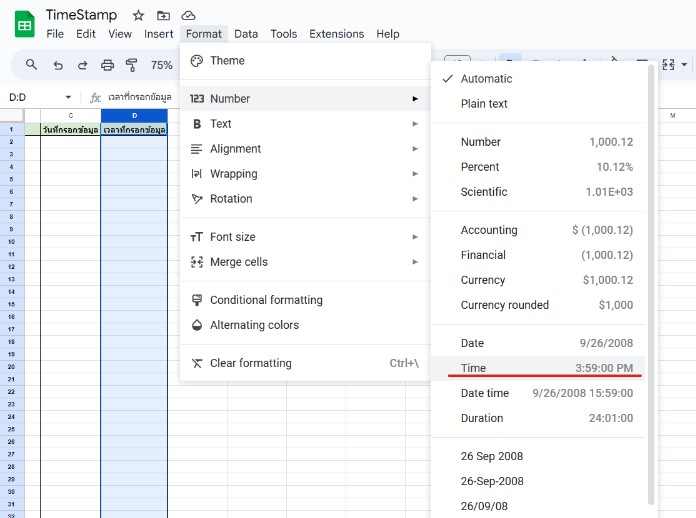Apply Number format 1,000.12
This screenshot has width=696, height=518.
(x=538, y=142)
